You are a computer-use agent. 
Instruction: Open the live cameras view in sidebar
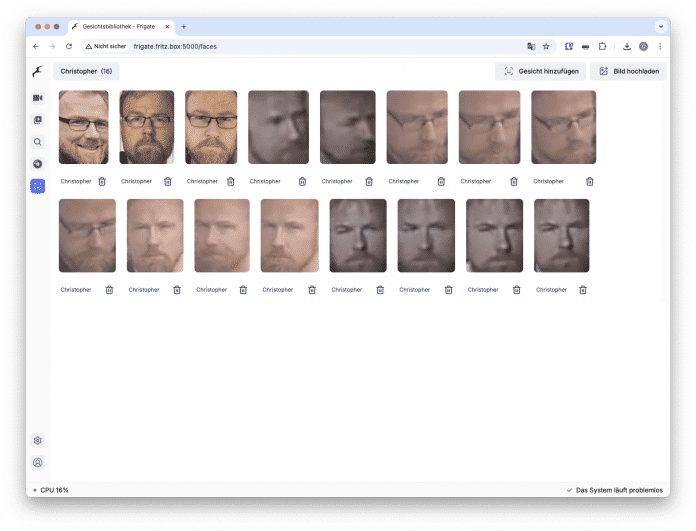(x=38, y=98)
